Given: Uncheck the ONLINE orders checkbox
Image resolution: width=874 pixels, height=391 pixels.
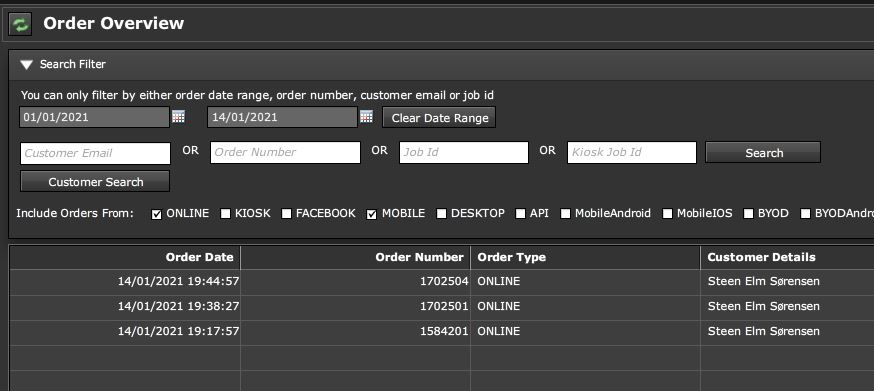Looking at the screenshot, I should coord(157,214).
